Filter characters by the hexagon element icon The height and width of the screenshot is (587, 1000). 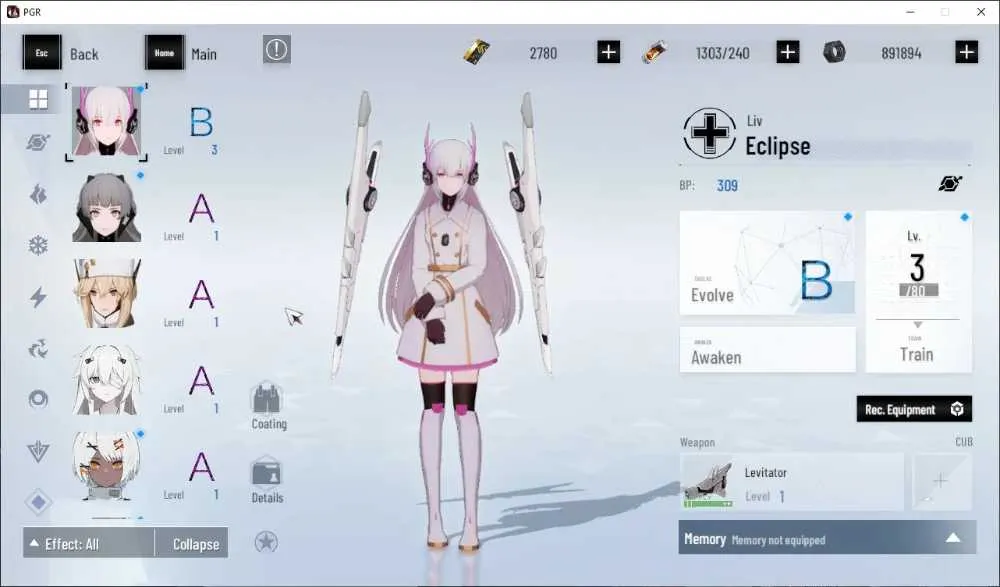pyautogui.click(x=38, y=142)
